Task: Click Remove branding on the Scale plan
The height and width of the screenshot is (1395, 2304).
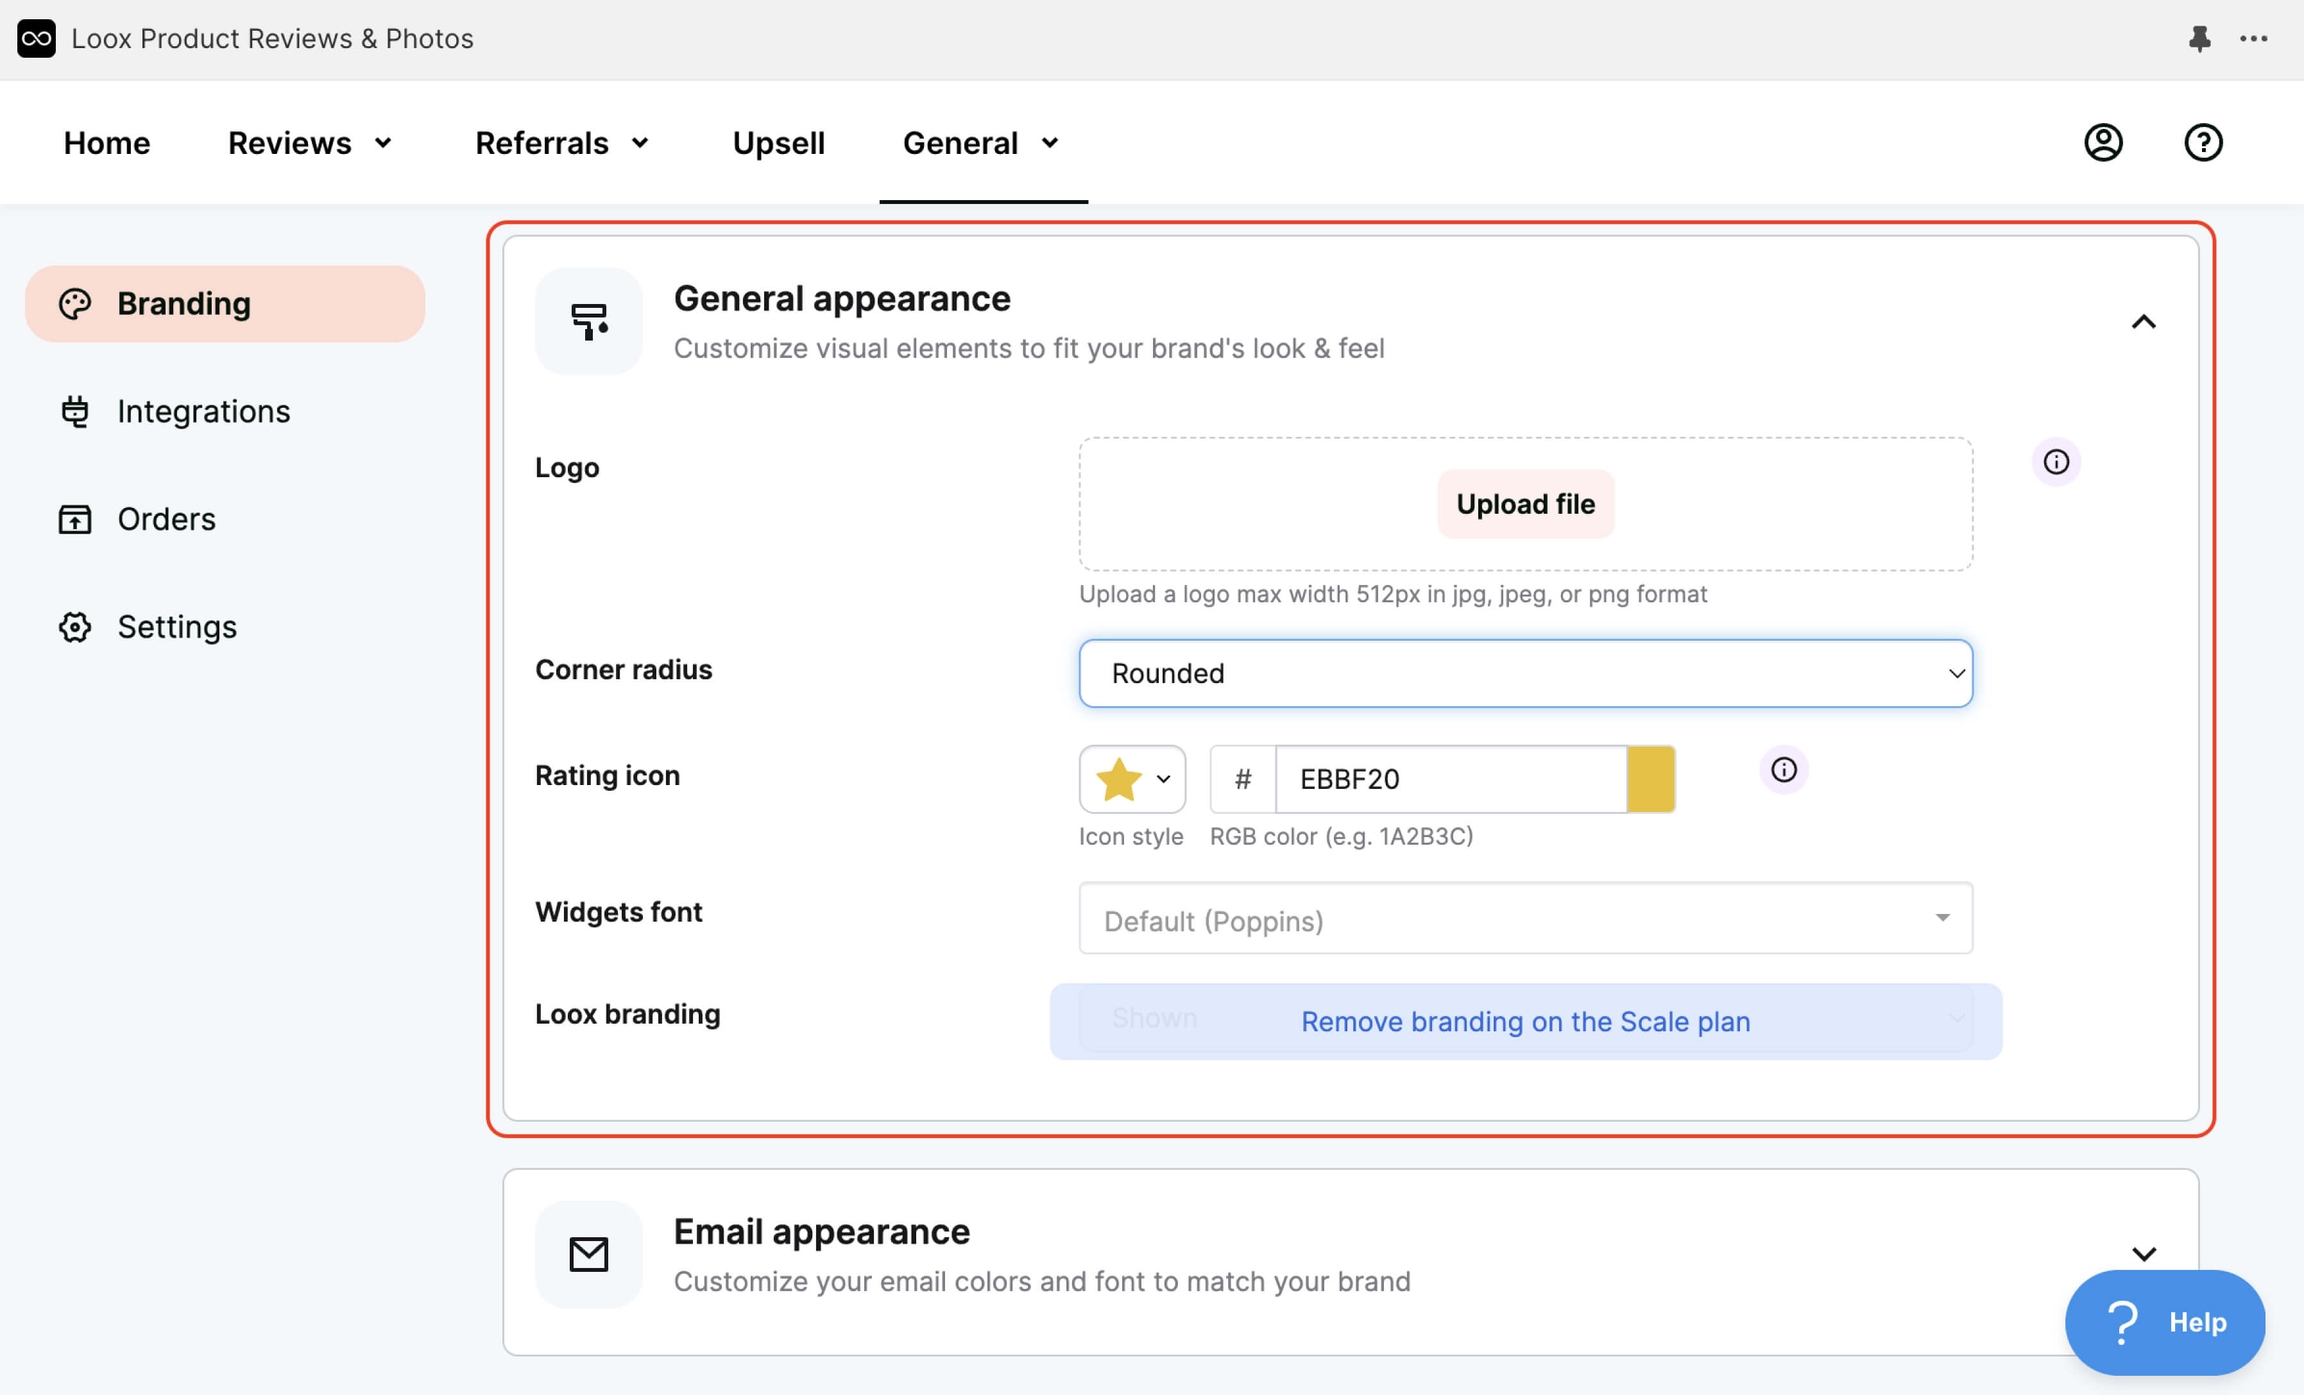Action: tap(1524, 1021)
